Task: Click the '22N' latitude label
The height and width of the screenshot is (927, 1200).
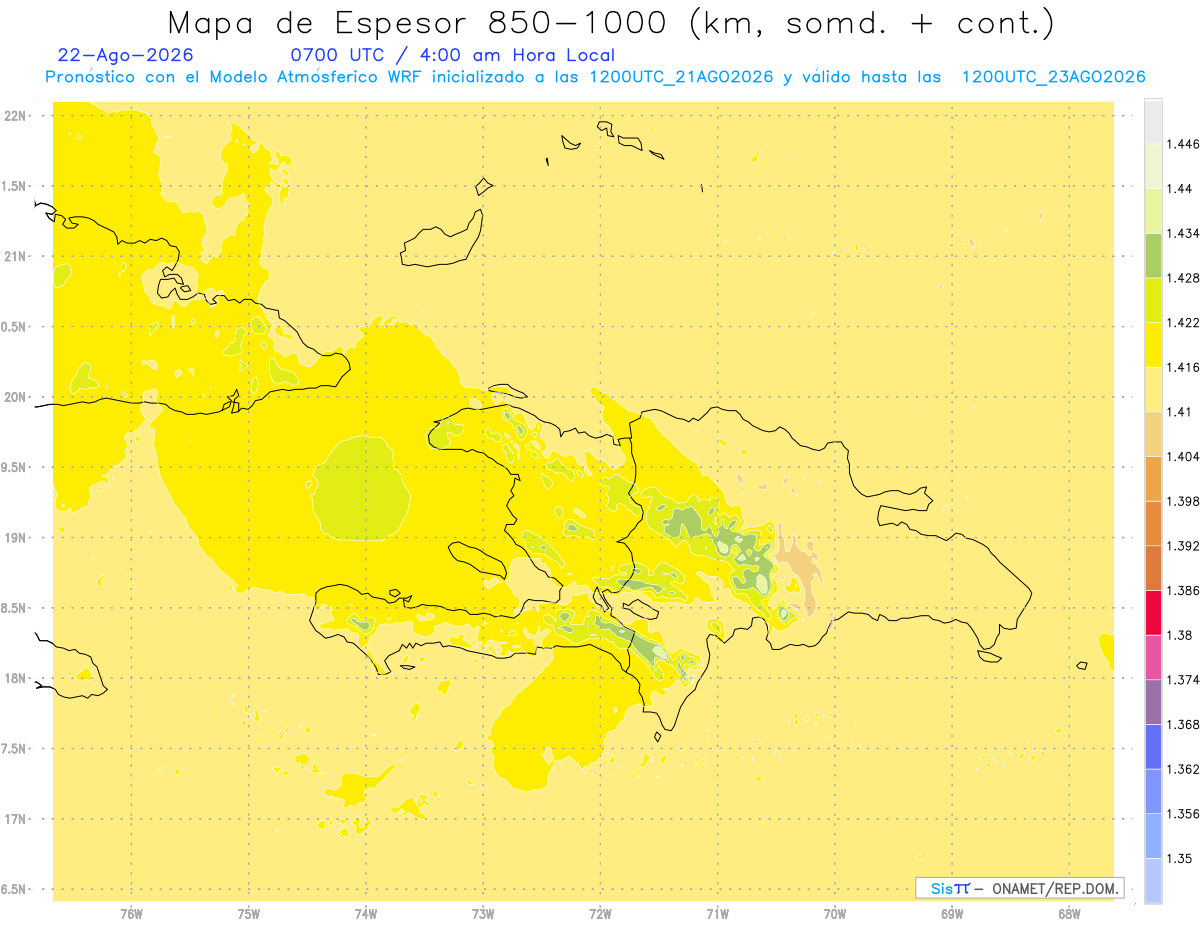Action: tap(14, 116)
